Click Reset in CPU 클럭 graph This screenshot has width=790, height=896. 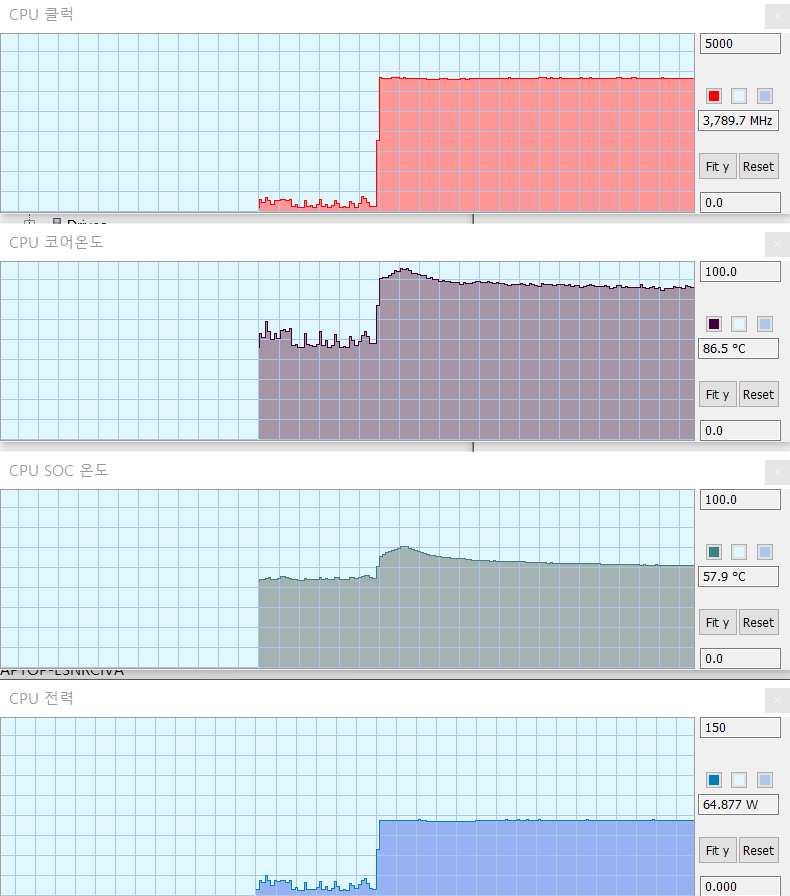tap(759, 166)
